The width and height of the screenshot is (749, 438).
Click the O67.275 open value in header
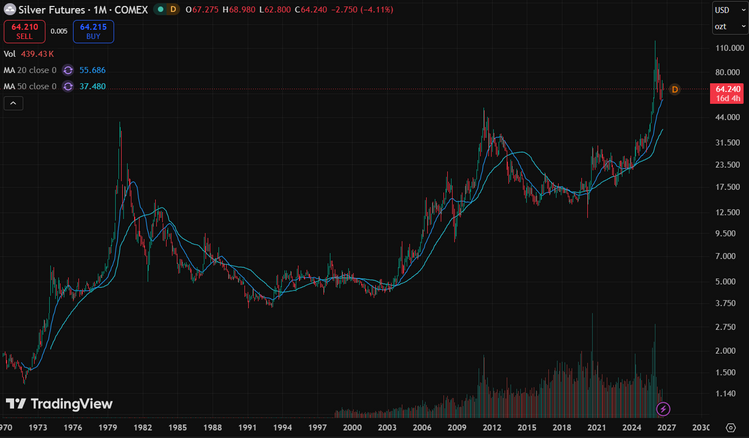click(202, 10)
